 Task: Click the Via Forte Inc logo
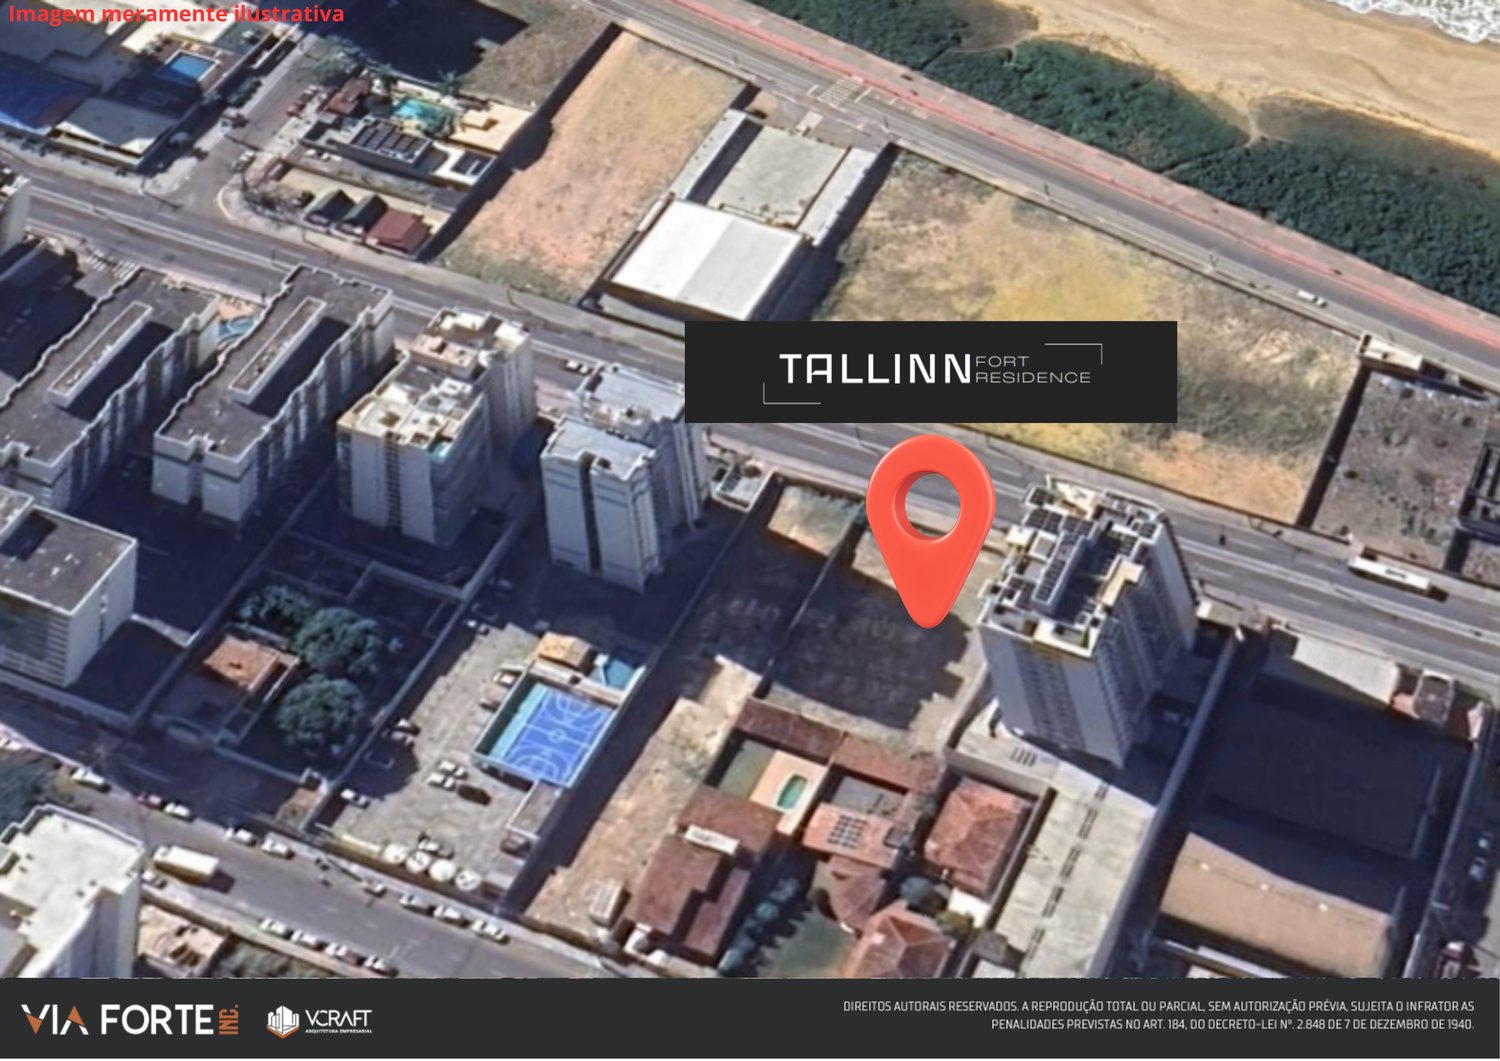click(130, 1020)
